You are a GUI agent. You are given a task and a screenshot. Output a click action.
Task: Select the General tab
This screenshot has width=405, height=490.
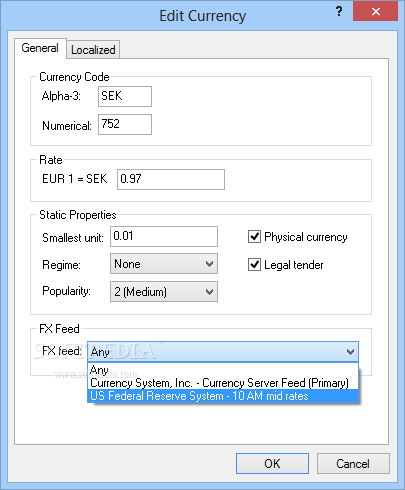click(40, 48)
